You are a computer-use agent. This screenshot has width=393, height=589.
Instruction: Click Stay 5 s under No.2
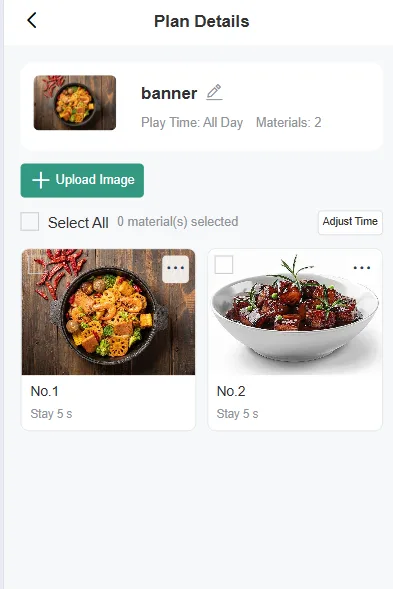click(237, 414)
